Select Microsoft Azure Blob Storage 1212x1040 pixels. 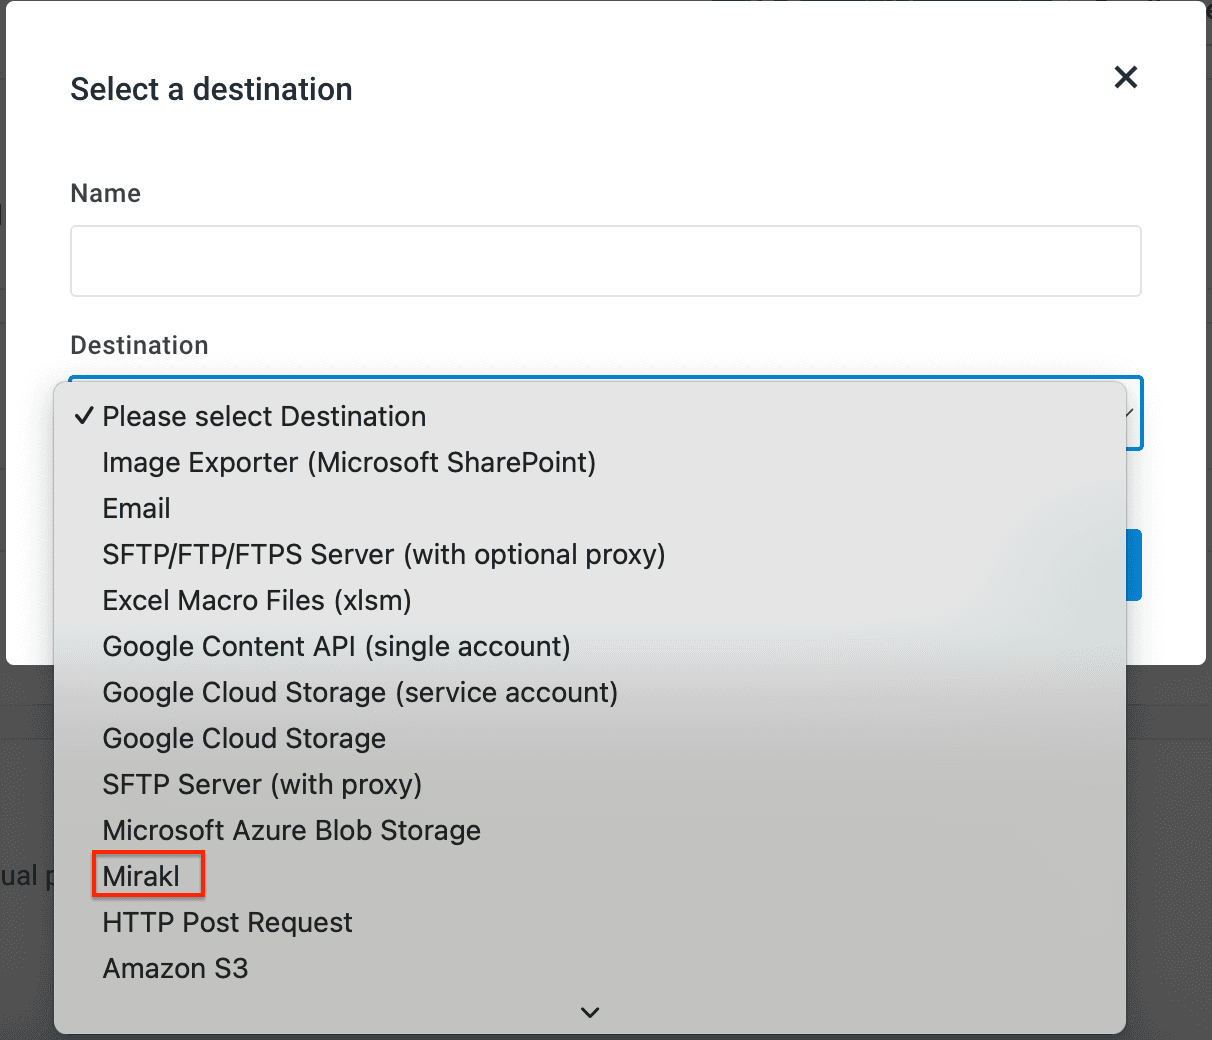click(291, 830)
